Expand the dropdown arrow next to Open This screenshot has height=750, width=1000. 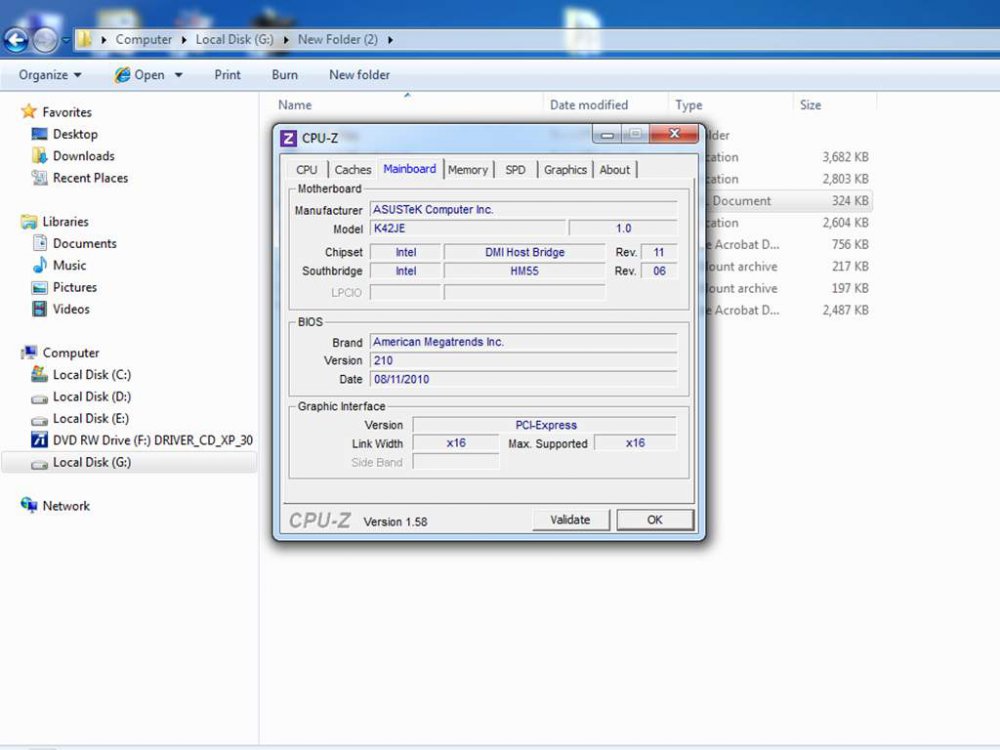[x=179, y=75]
